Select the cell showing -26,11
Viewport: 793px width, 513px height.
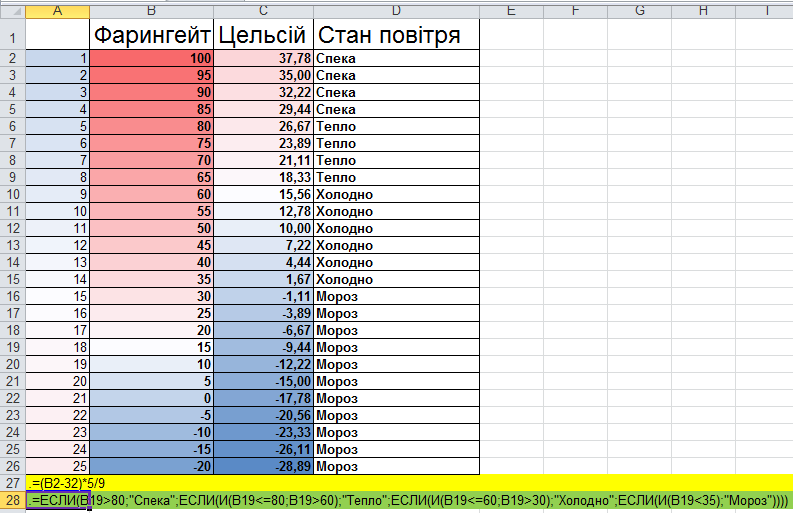coord(263,449)
